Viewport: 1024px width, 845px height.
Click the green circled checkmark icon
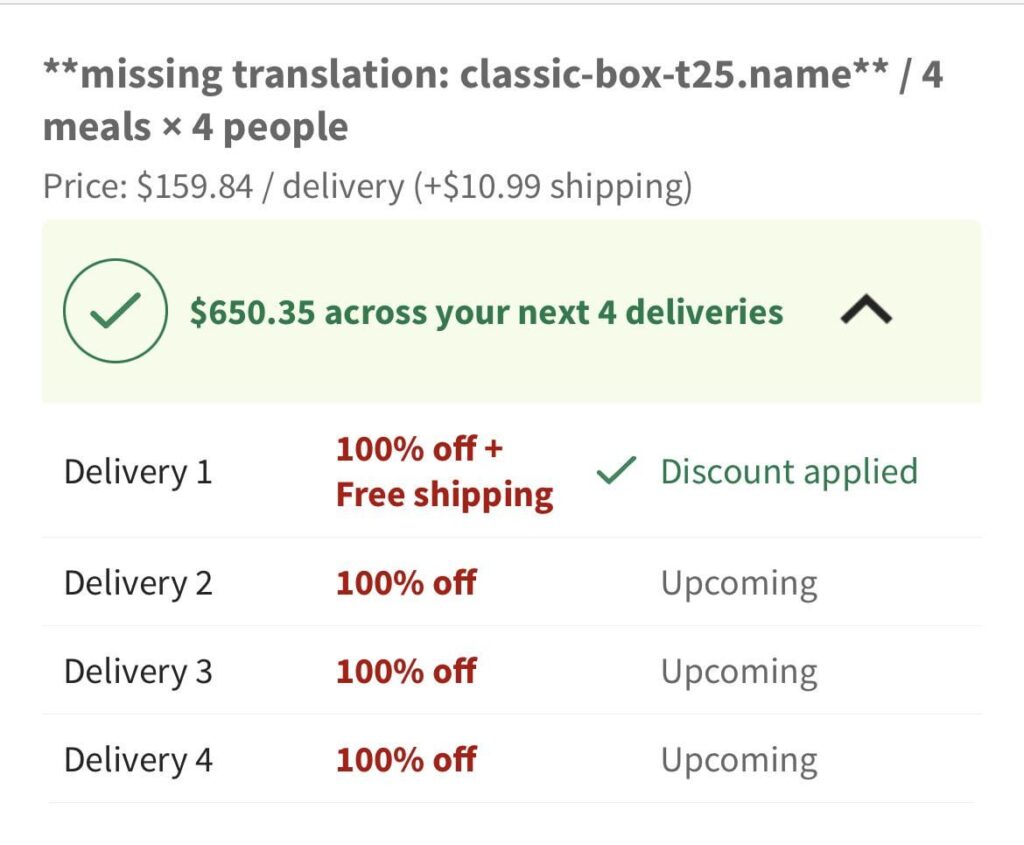114,311
